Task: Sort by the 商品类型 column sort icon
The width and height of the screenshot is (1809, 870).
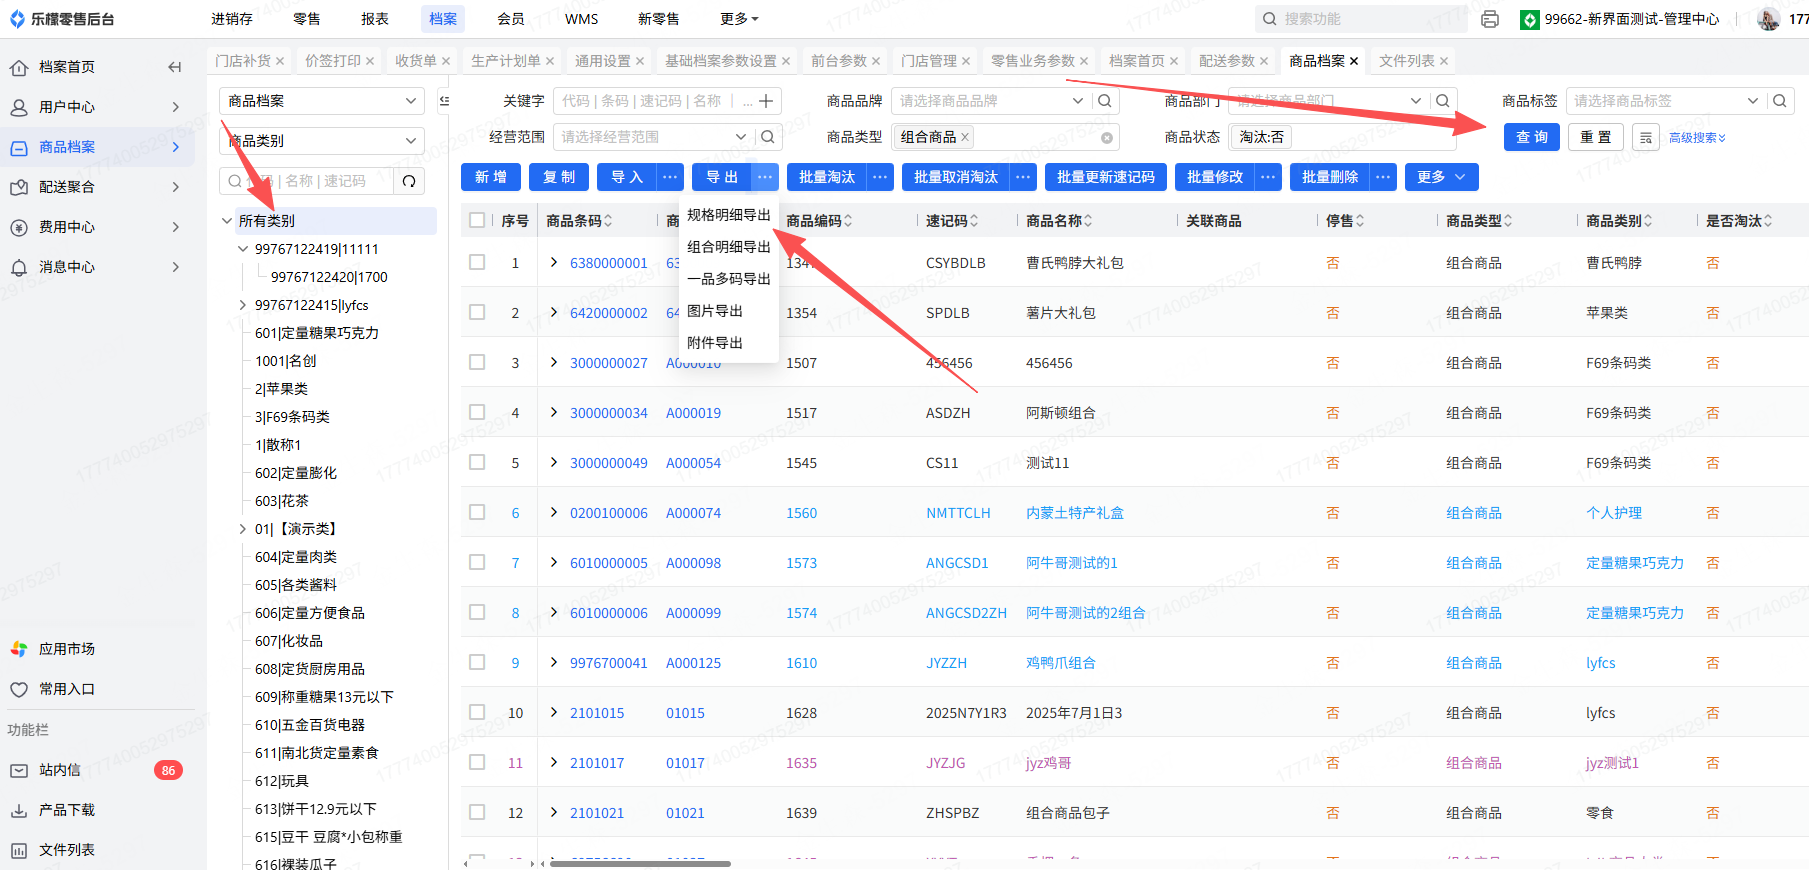Action: tap(1508, 221)
